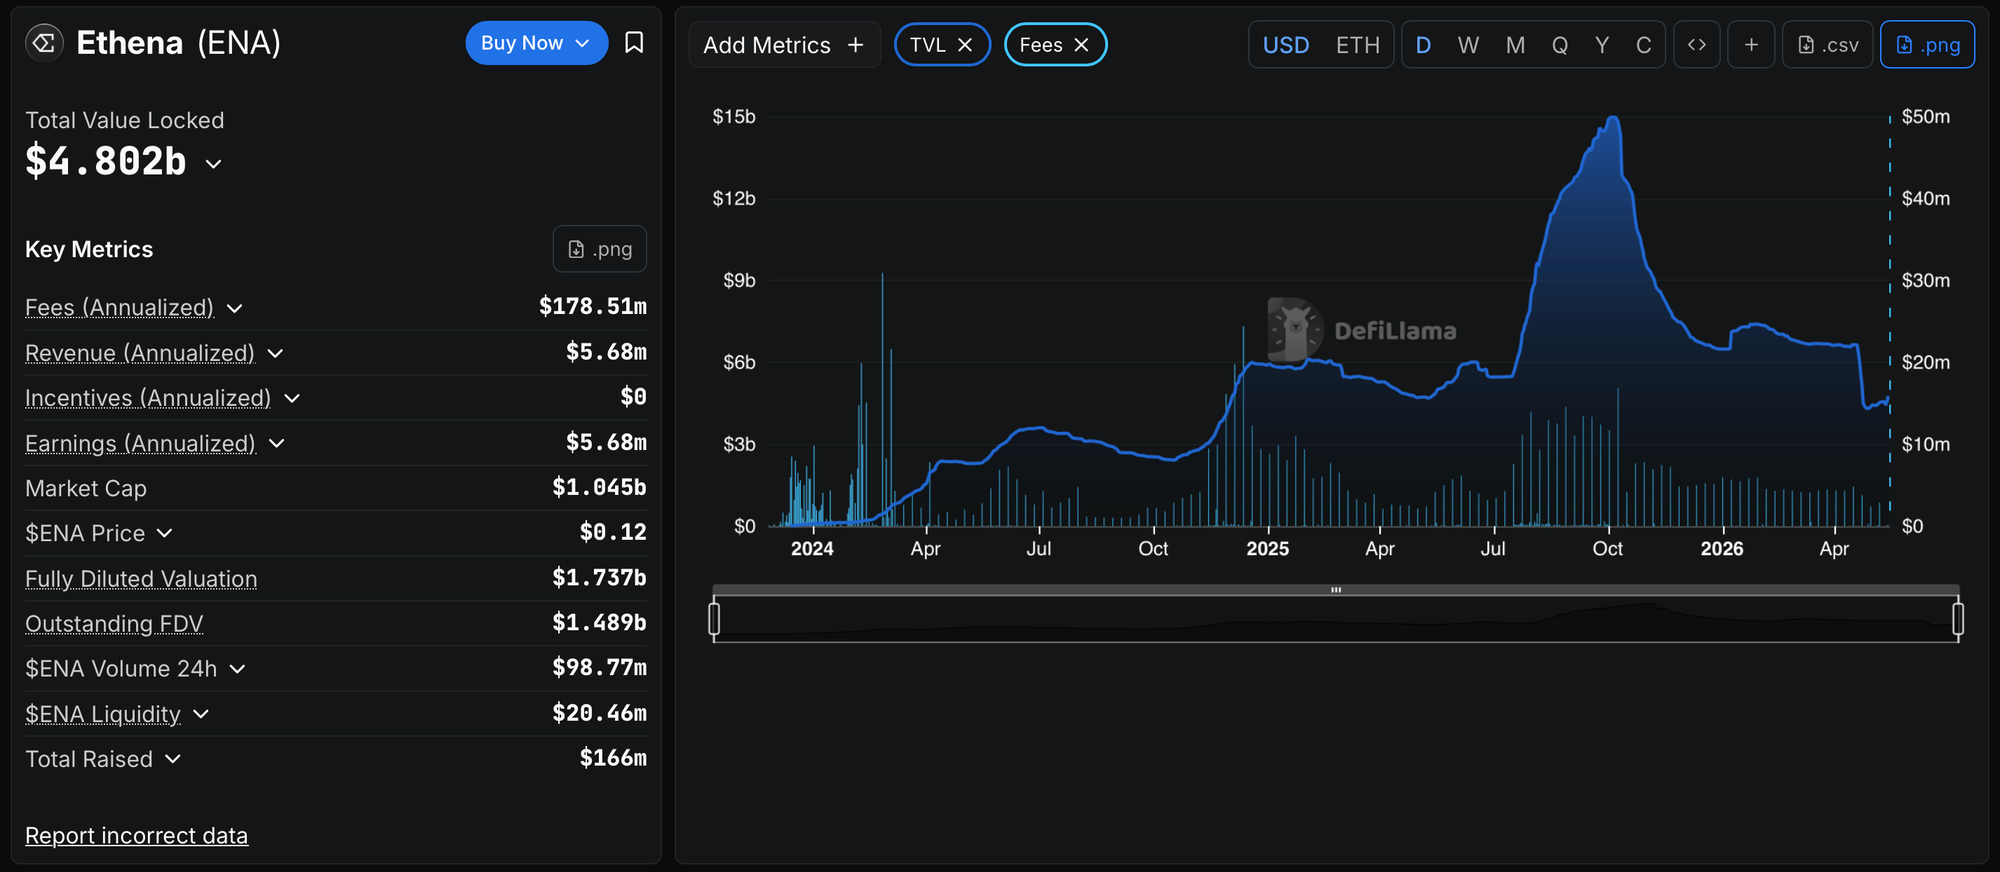Click the $ENA Liquidity label
This screenshot has height=872, width=2000.
103,713
